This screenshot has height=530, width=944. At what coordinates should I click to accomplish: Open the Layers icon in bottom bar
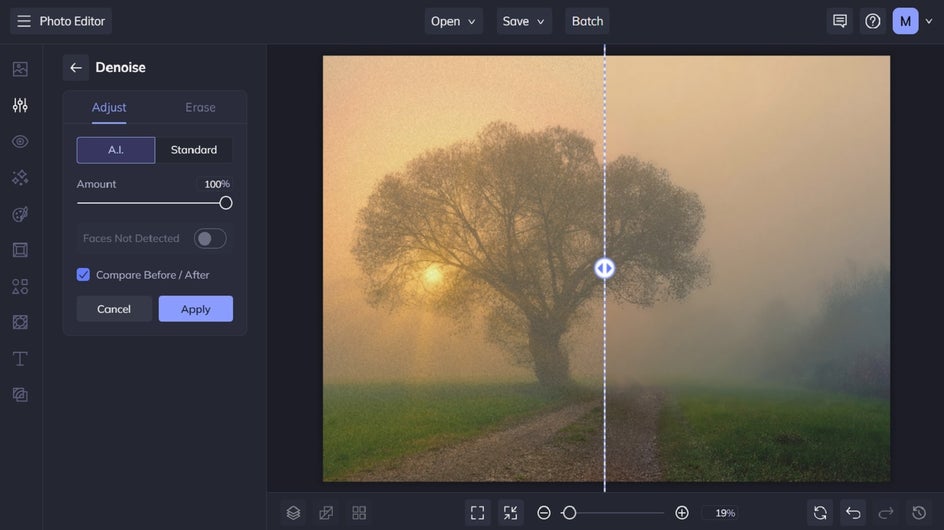[293, 513]
